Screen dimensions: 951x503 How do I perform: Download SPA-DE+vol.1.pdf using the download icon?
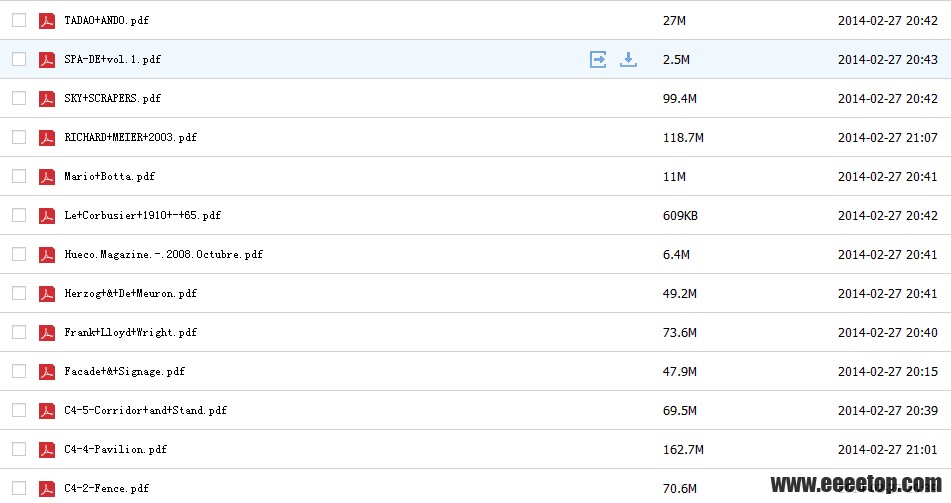[x=628, y=59]
